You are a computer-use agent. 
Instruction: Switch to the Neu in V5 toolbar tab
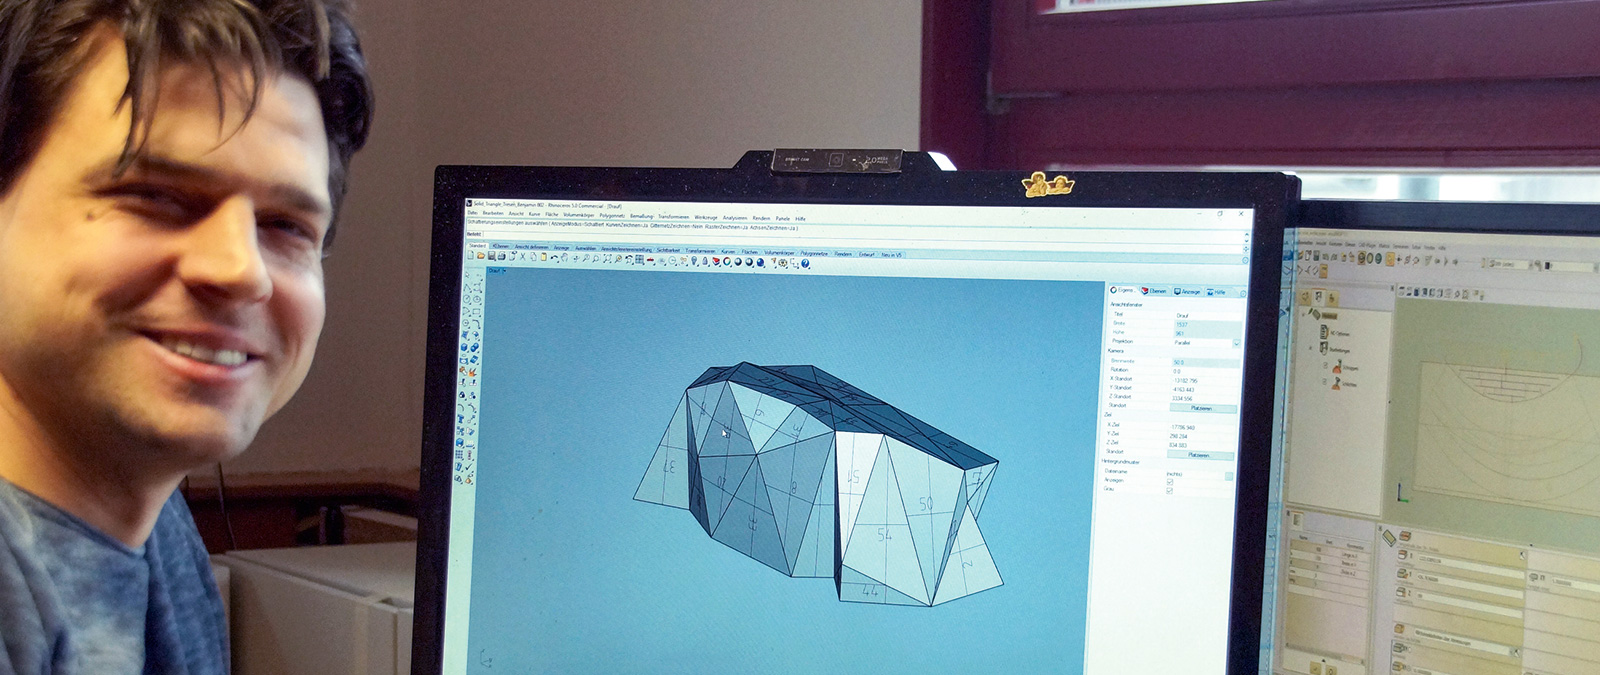(x=891, y=254)
